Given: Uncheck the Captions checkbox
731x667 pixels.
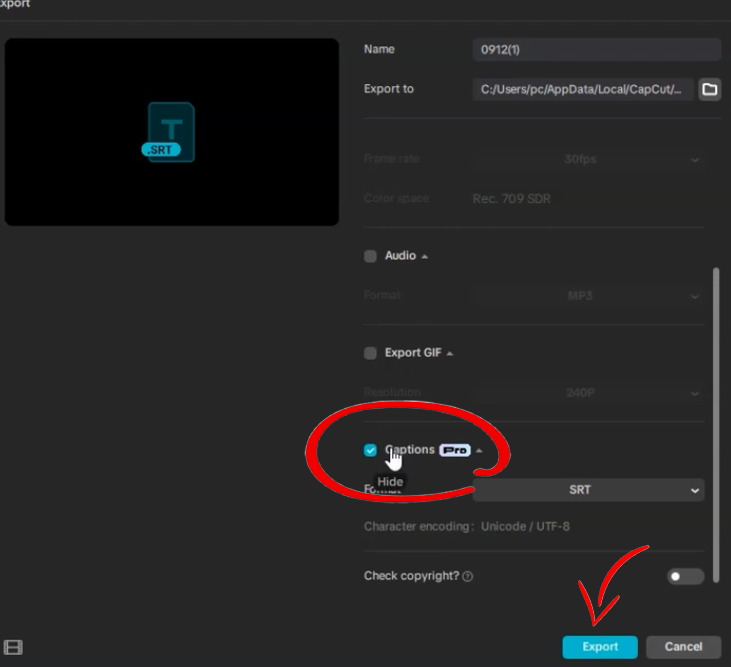Looking at the screenshot, I should point(370,450).
